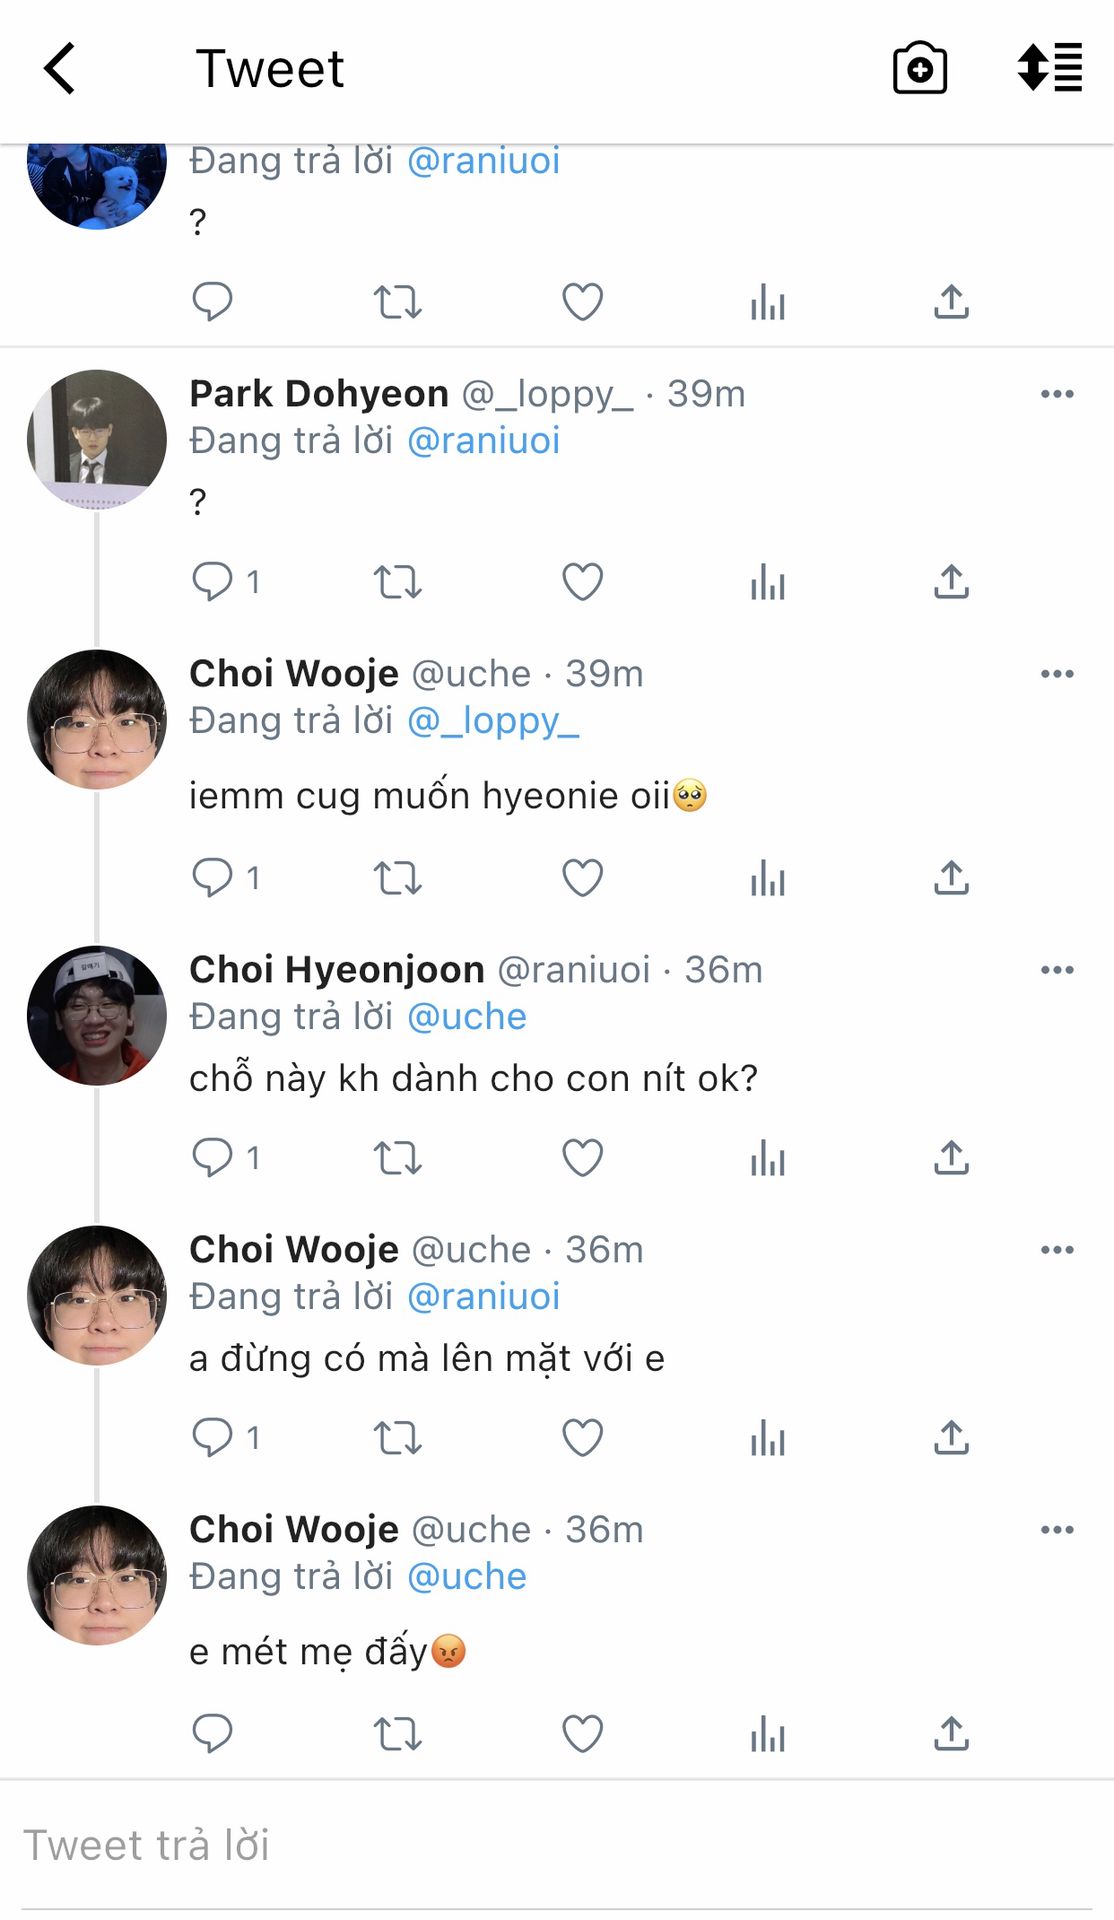Open Park Dohyeon's profile picture
The width and height of the screenshot is (1114, 1920).
97,440
